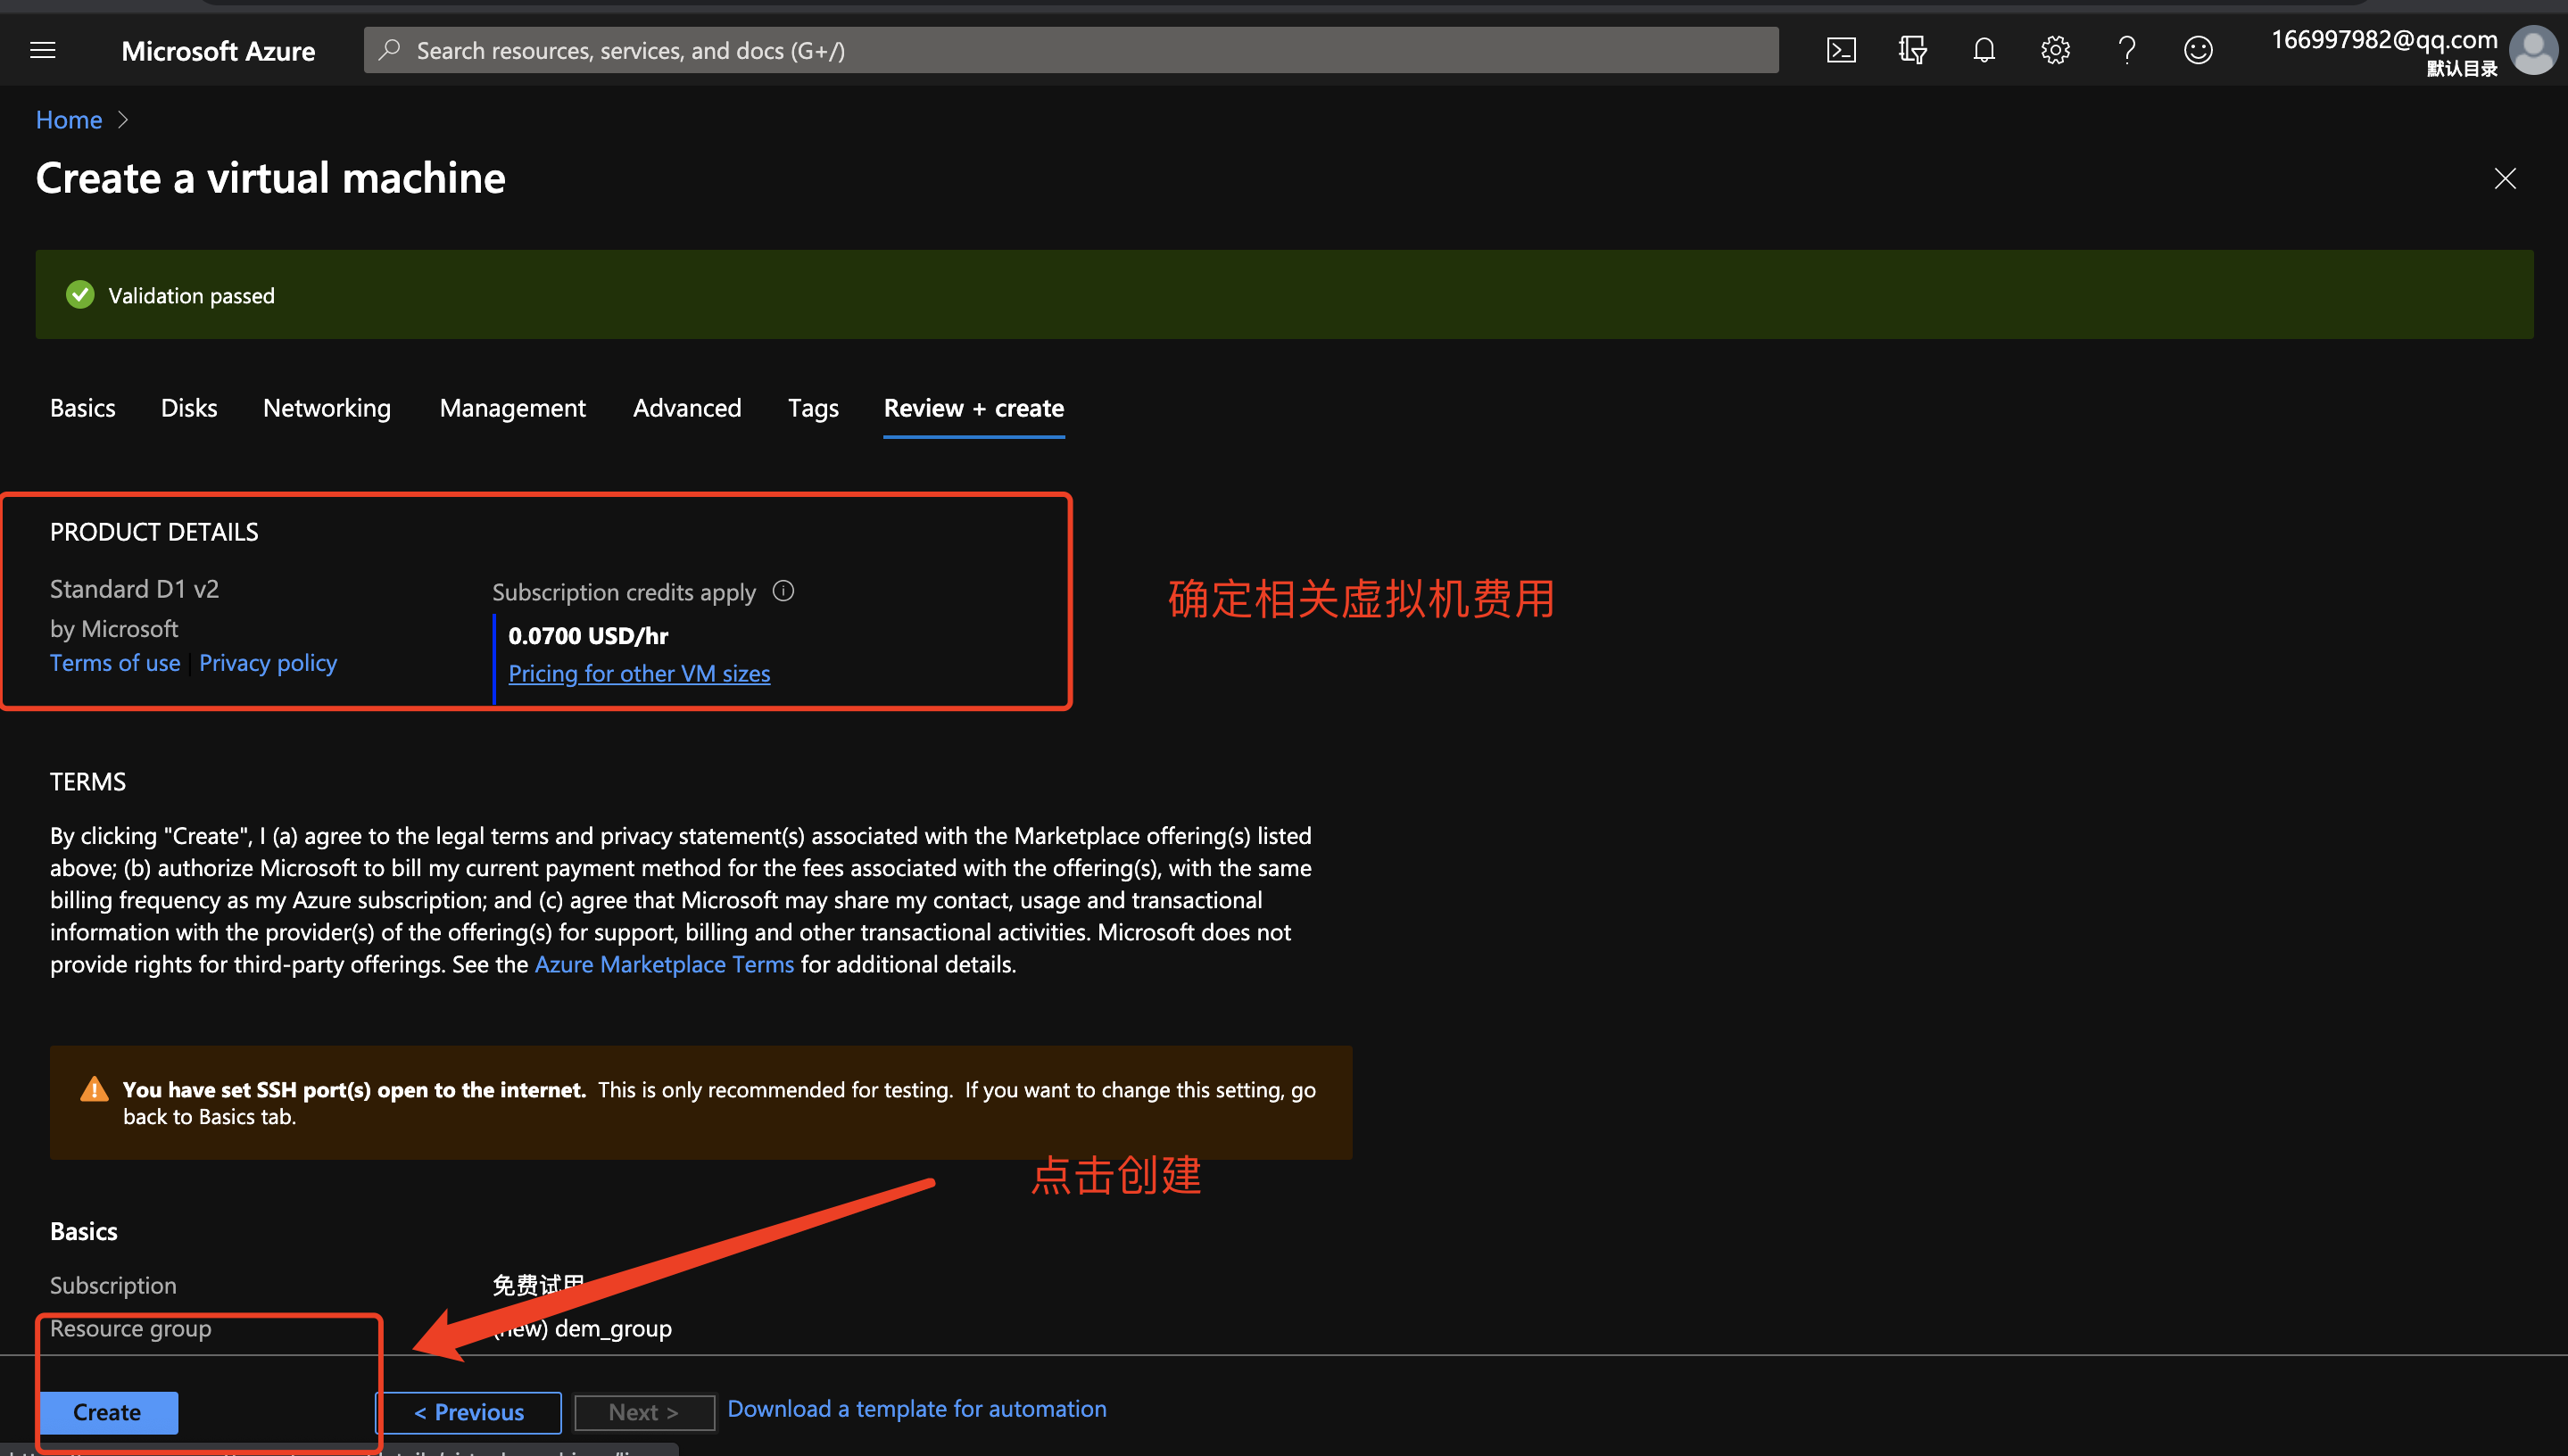2568x1456 pixels.
Task: Open Pricing for other VM sizes link
Action: 640,674
